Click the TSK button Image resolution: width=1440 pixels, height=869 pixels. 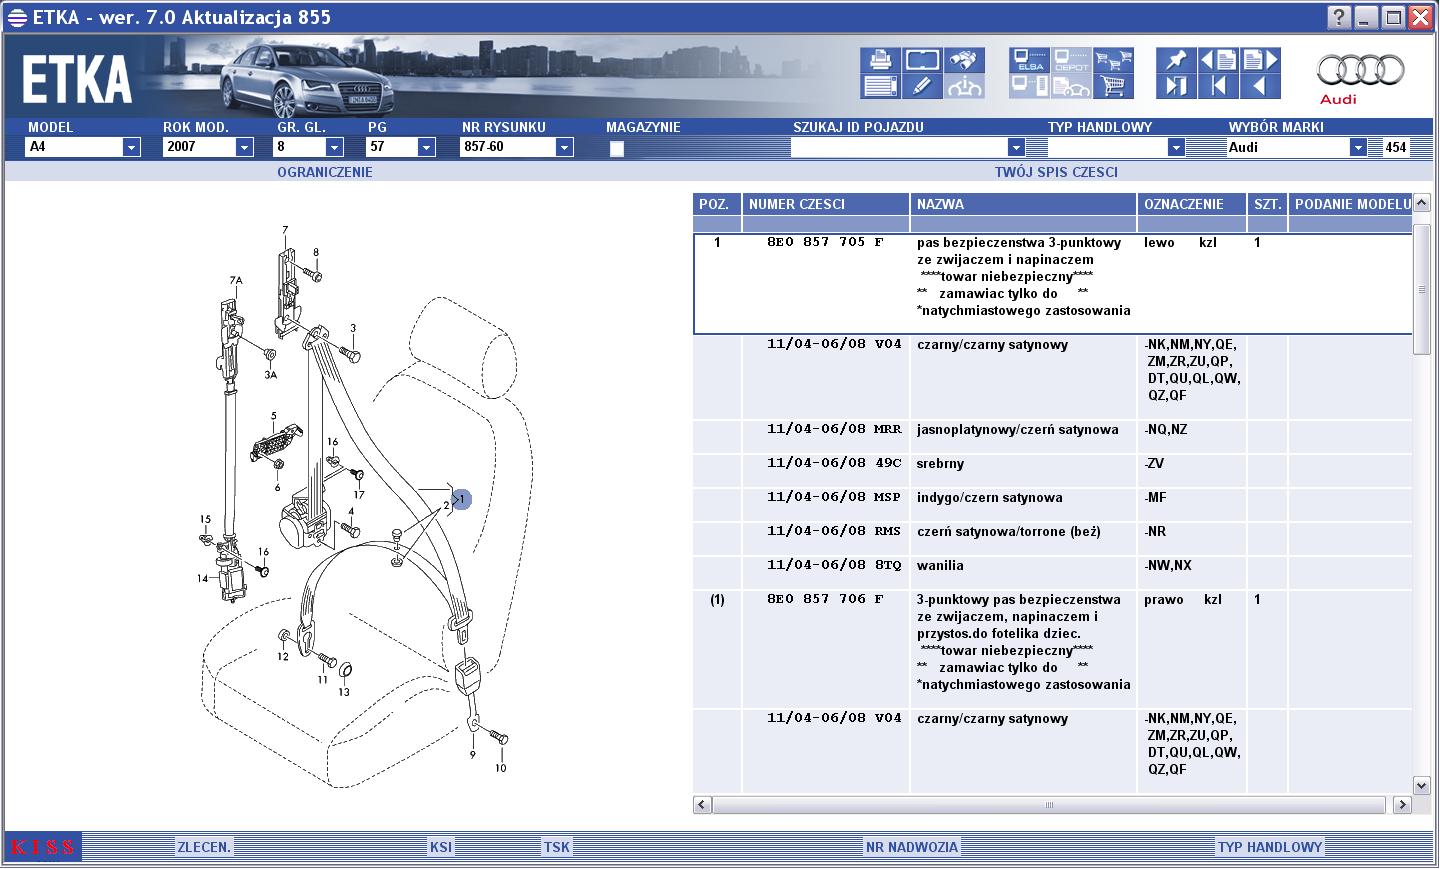click(x=557, y=847)
